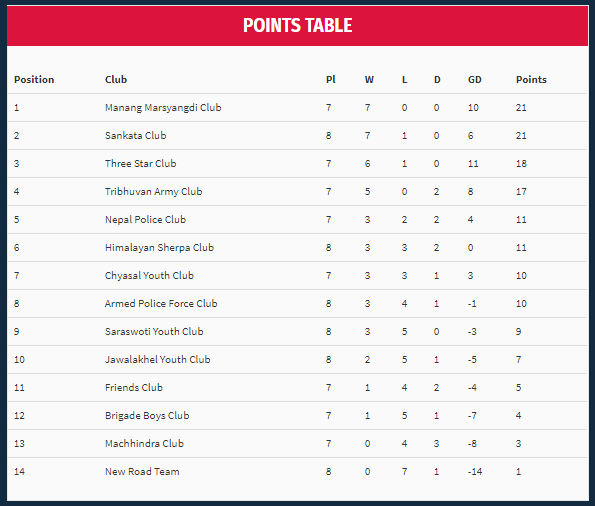This screenshot has width=595, height=506.
Task: Open New Road Team row
Action: click(297, 471)
